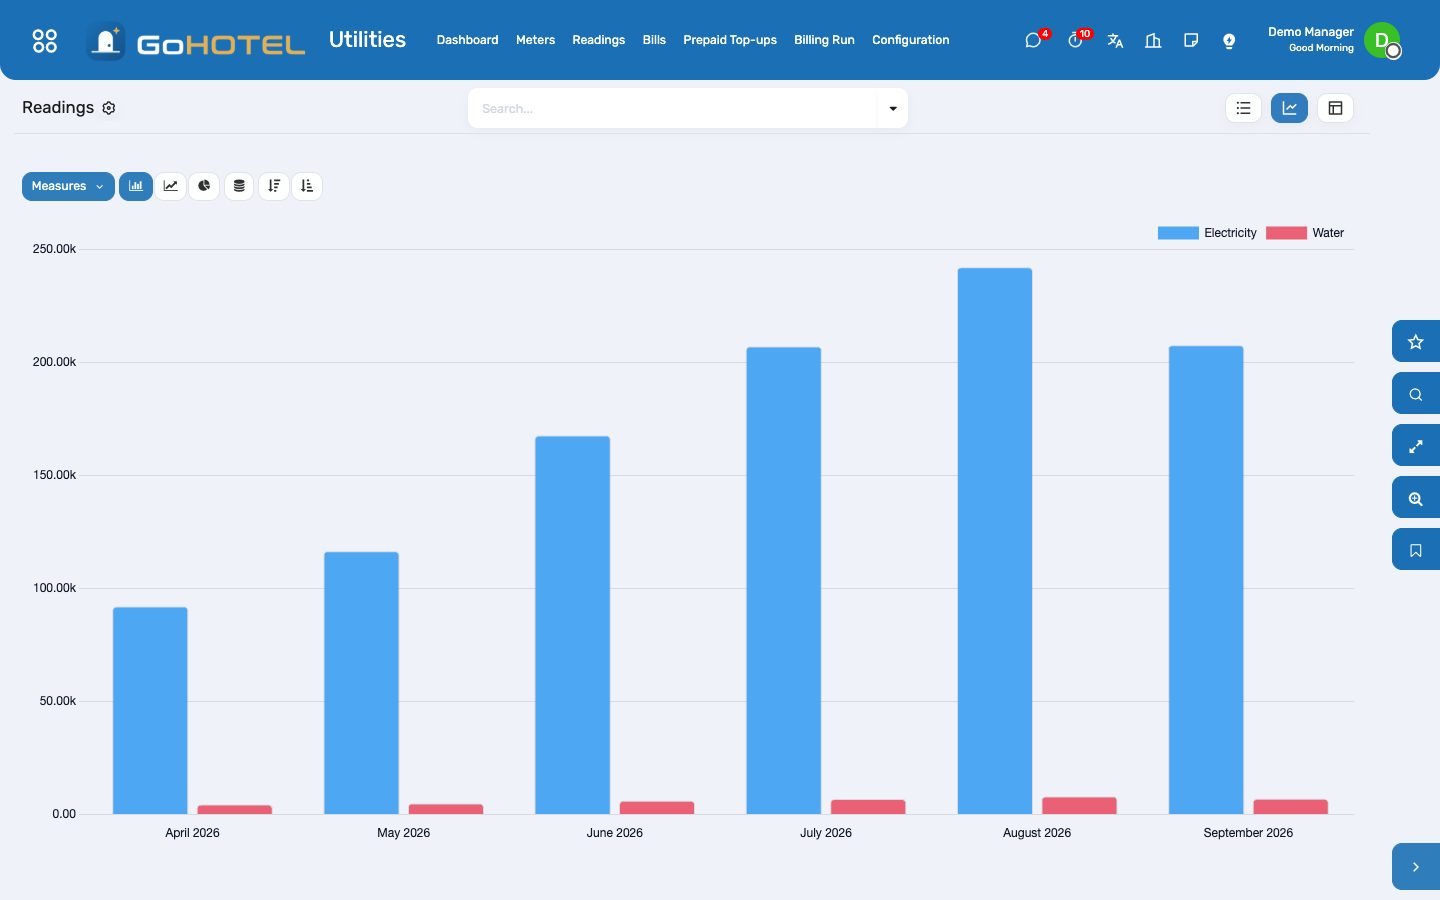
Task: Expand the right side panel arrow
Action: (1416, 867)
